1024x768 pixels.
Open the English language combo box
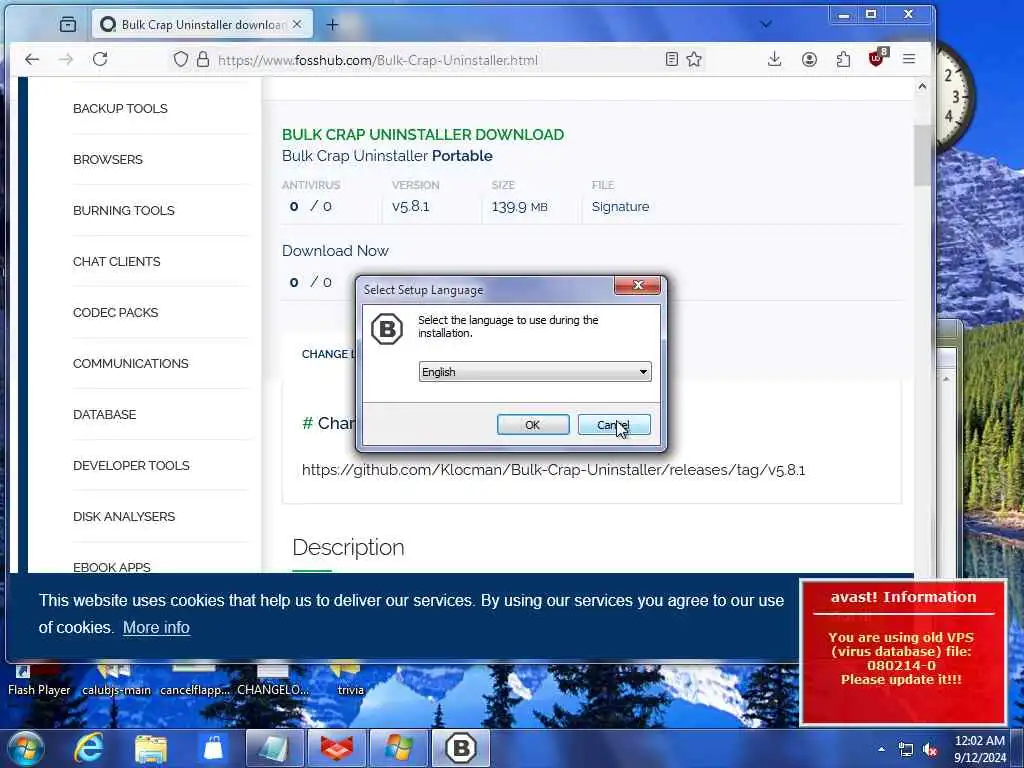pos(535,372)
